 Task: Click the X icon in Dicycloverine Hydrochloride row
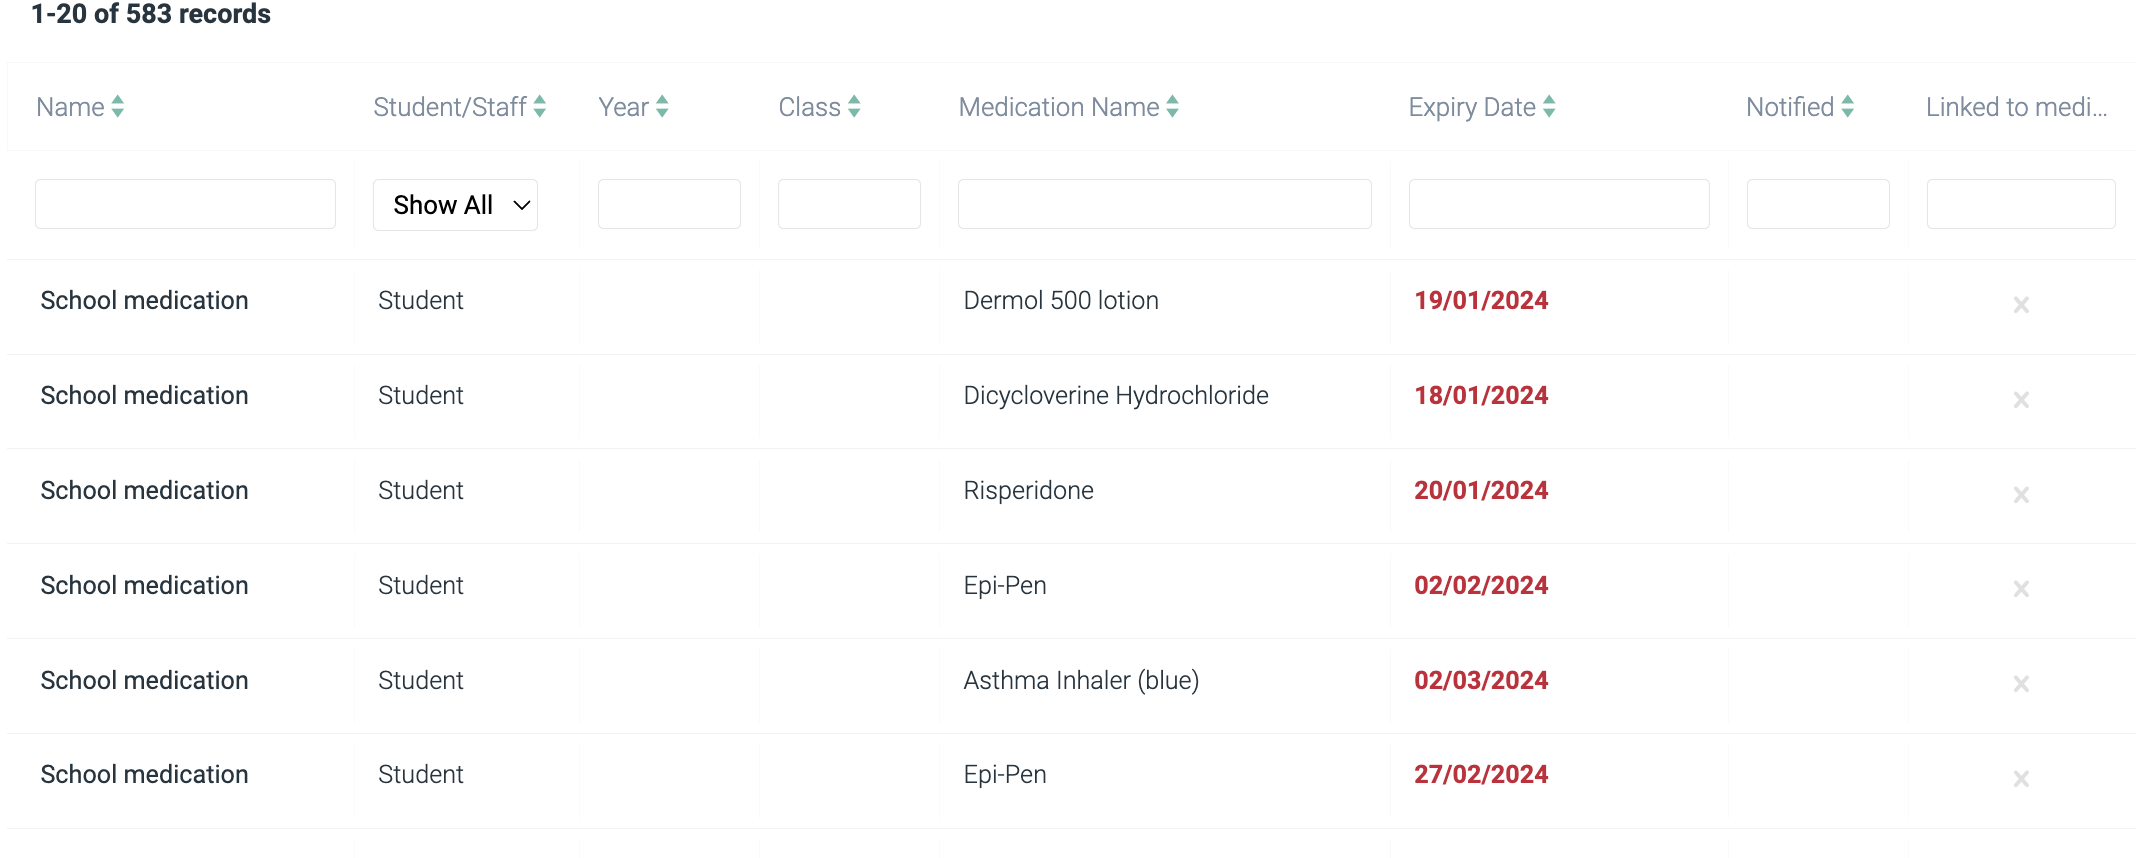coord(2021,400)
